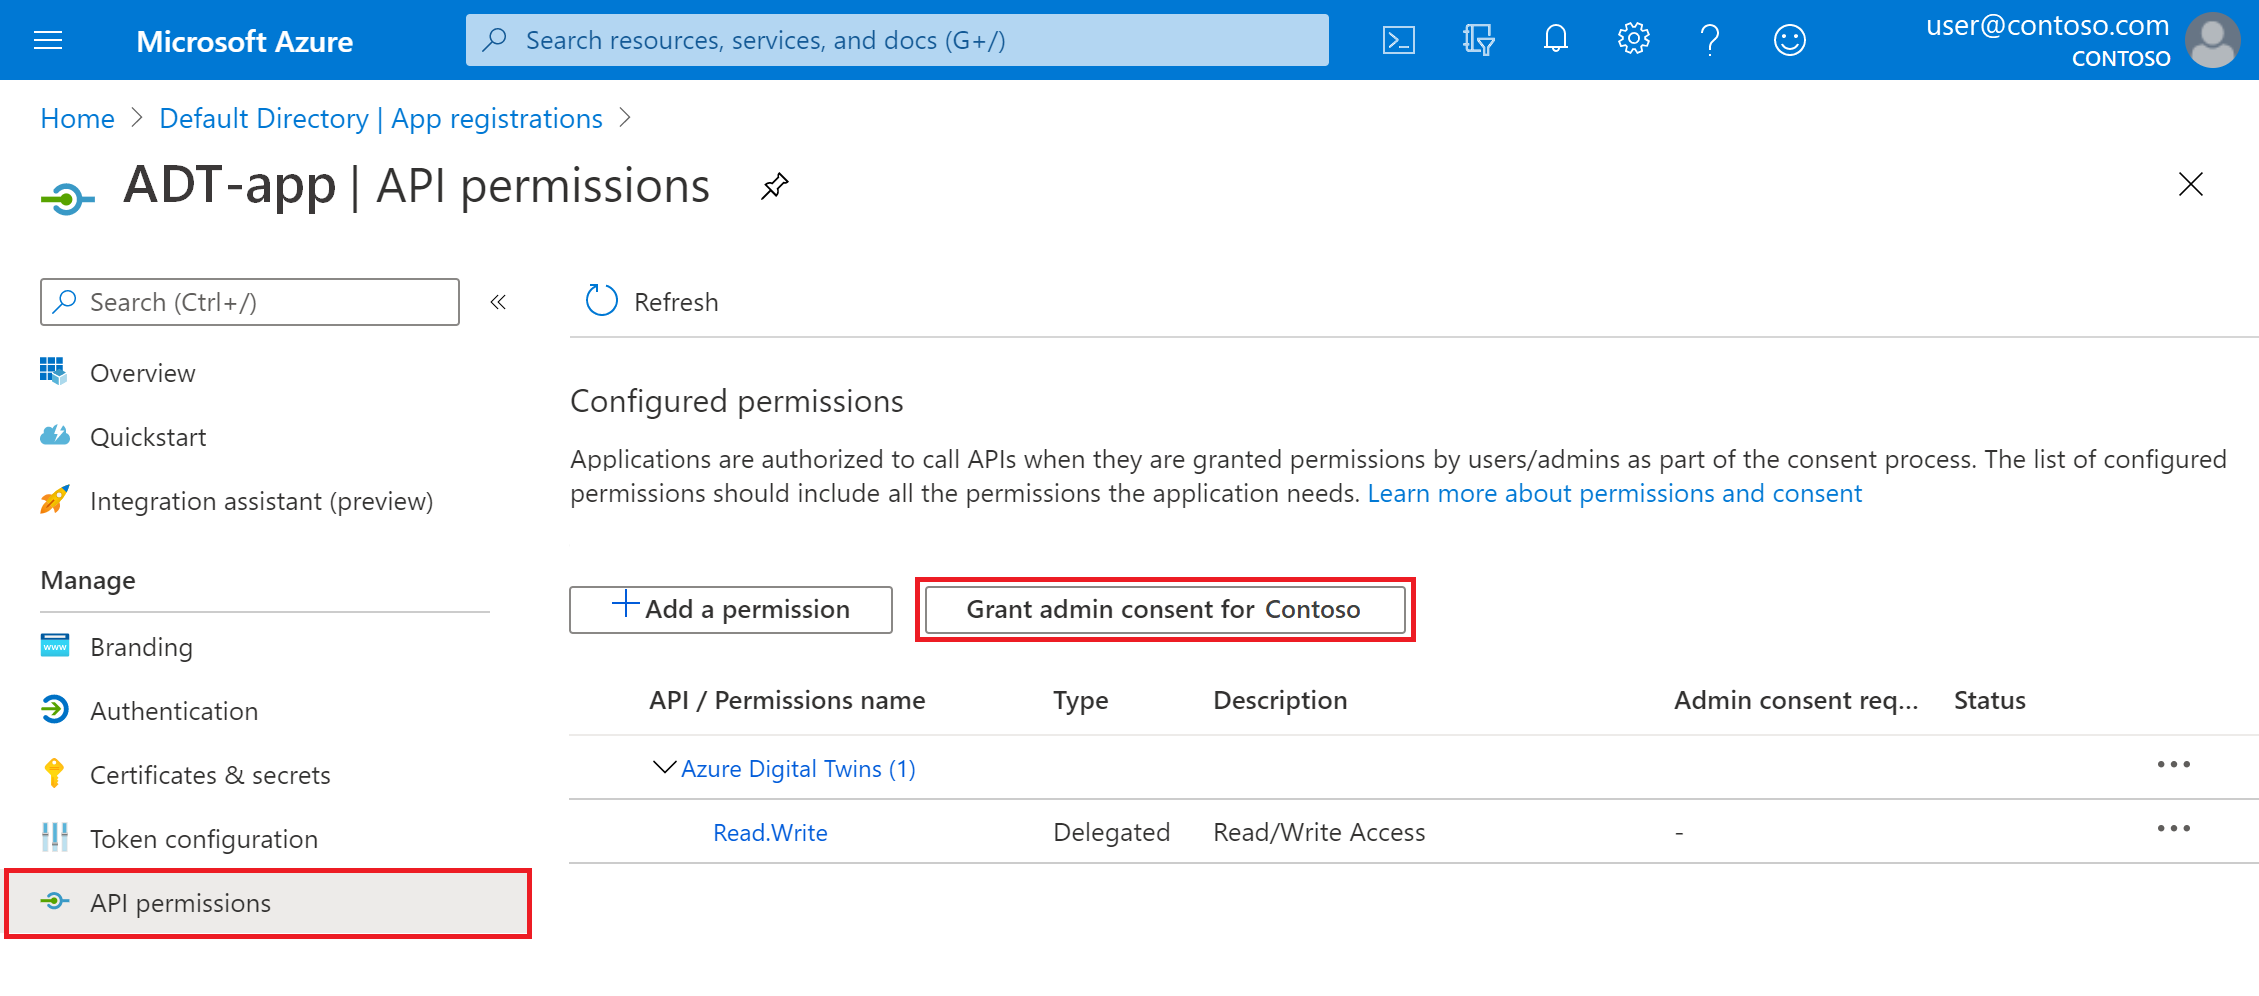Click the Home breadcrumb link
Screen dimensions: 2259x996
pos(77,118)
